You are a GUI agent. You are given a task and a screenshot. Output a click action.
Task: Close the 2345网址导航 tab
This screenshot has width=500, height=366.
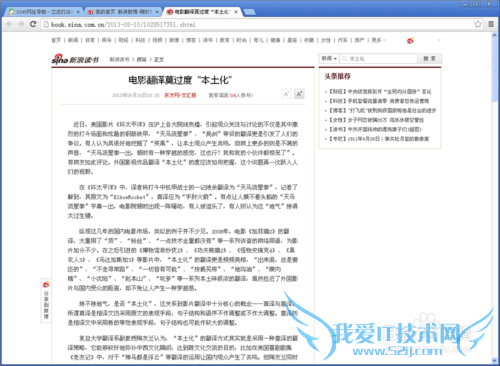78,12
